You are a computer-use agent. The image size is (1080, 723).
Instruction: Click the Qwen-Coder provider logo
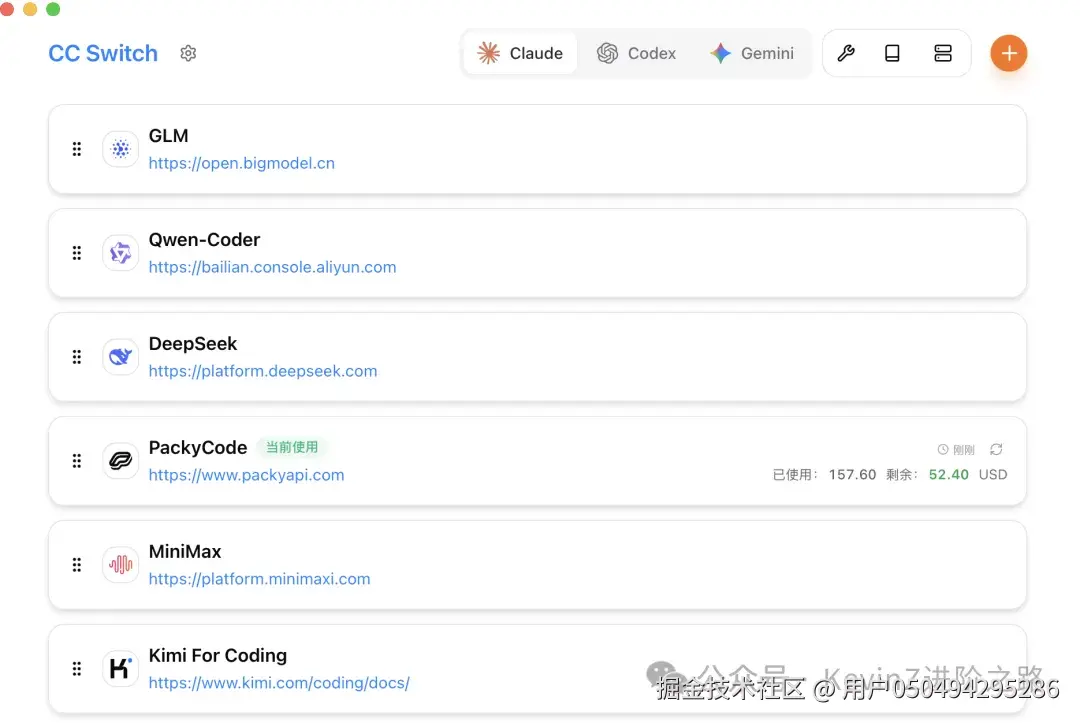pyautogui.click(x=121, y=253)
